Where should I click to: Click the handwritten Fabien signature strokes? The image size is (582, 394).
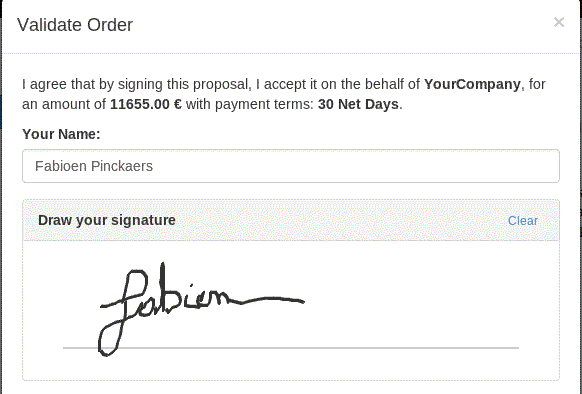pos(202,309)
